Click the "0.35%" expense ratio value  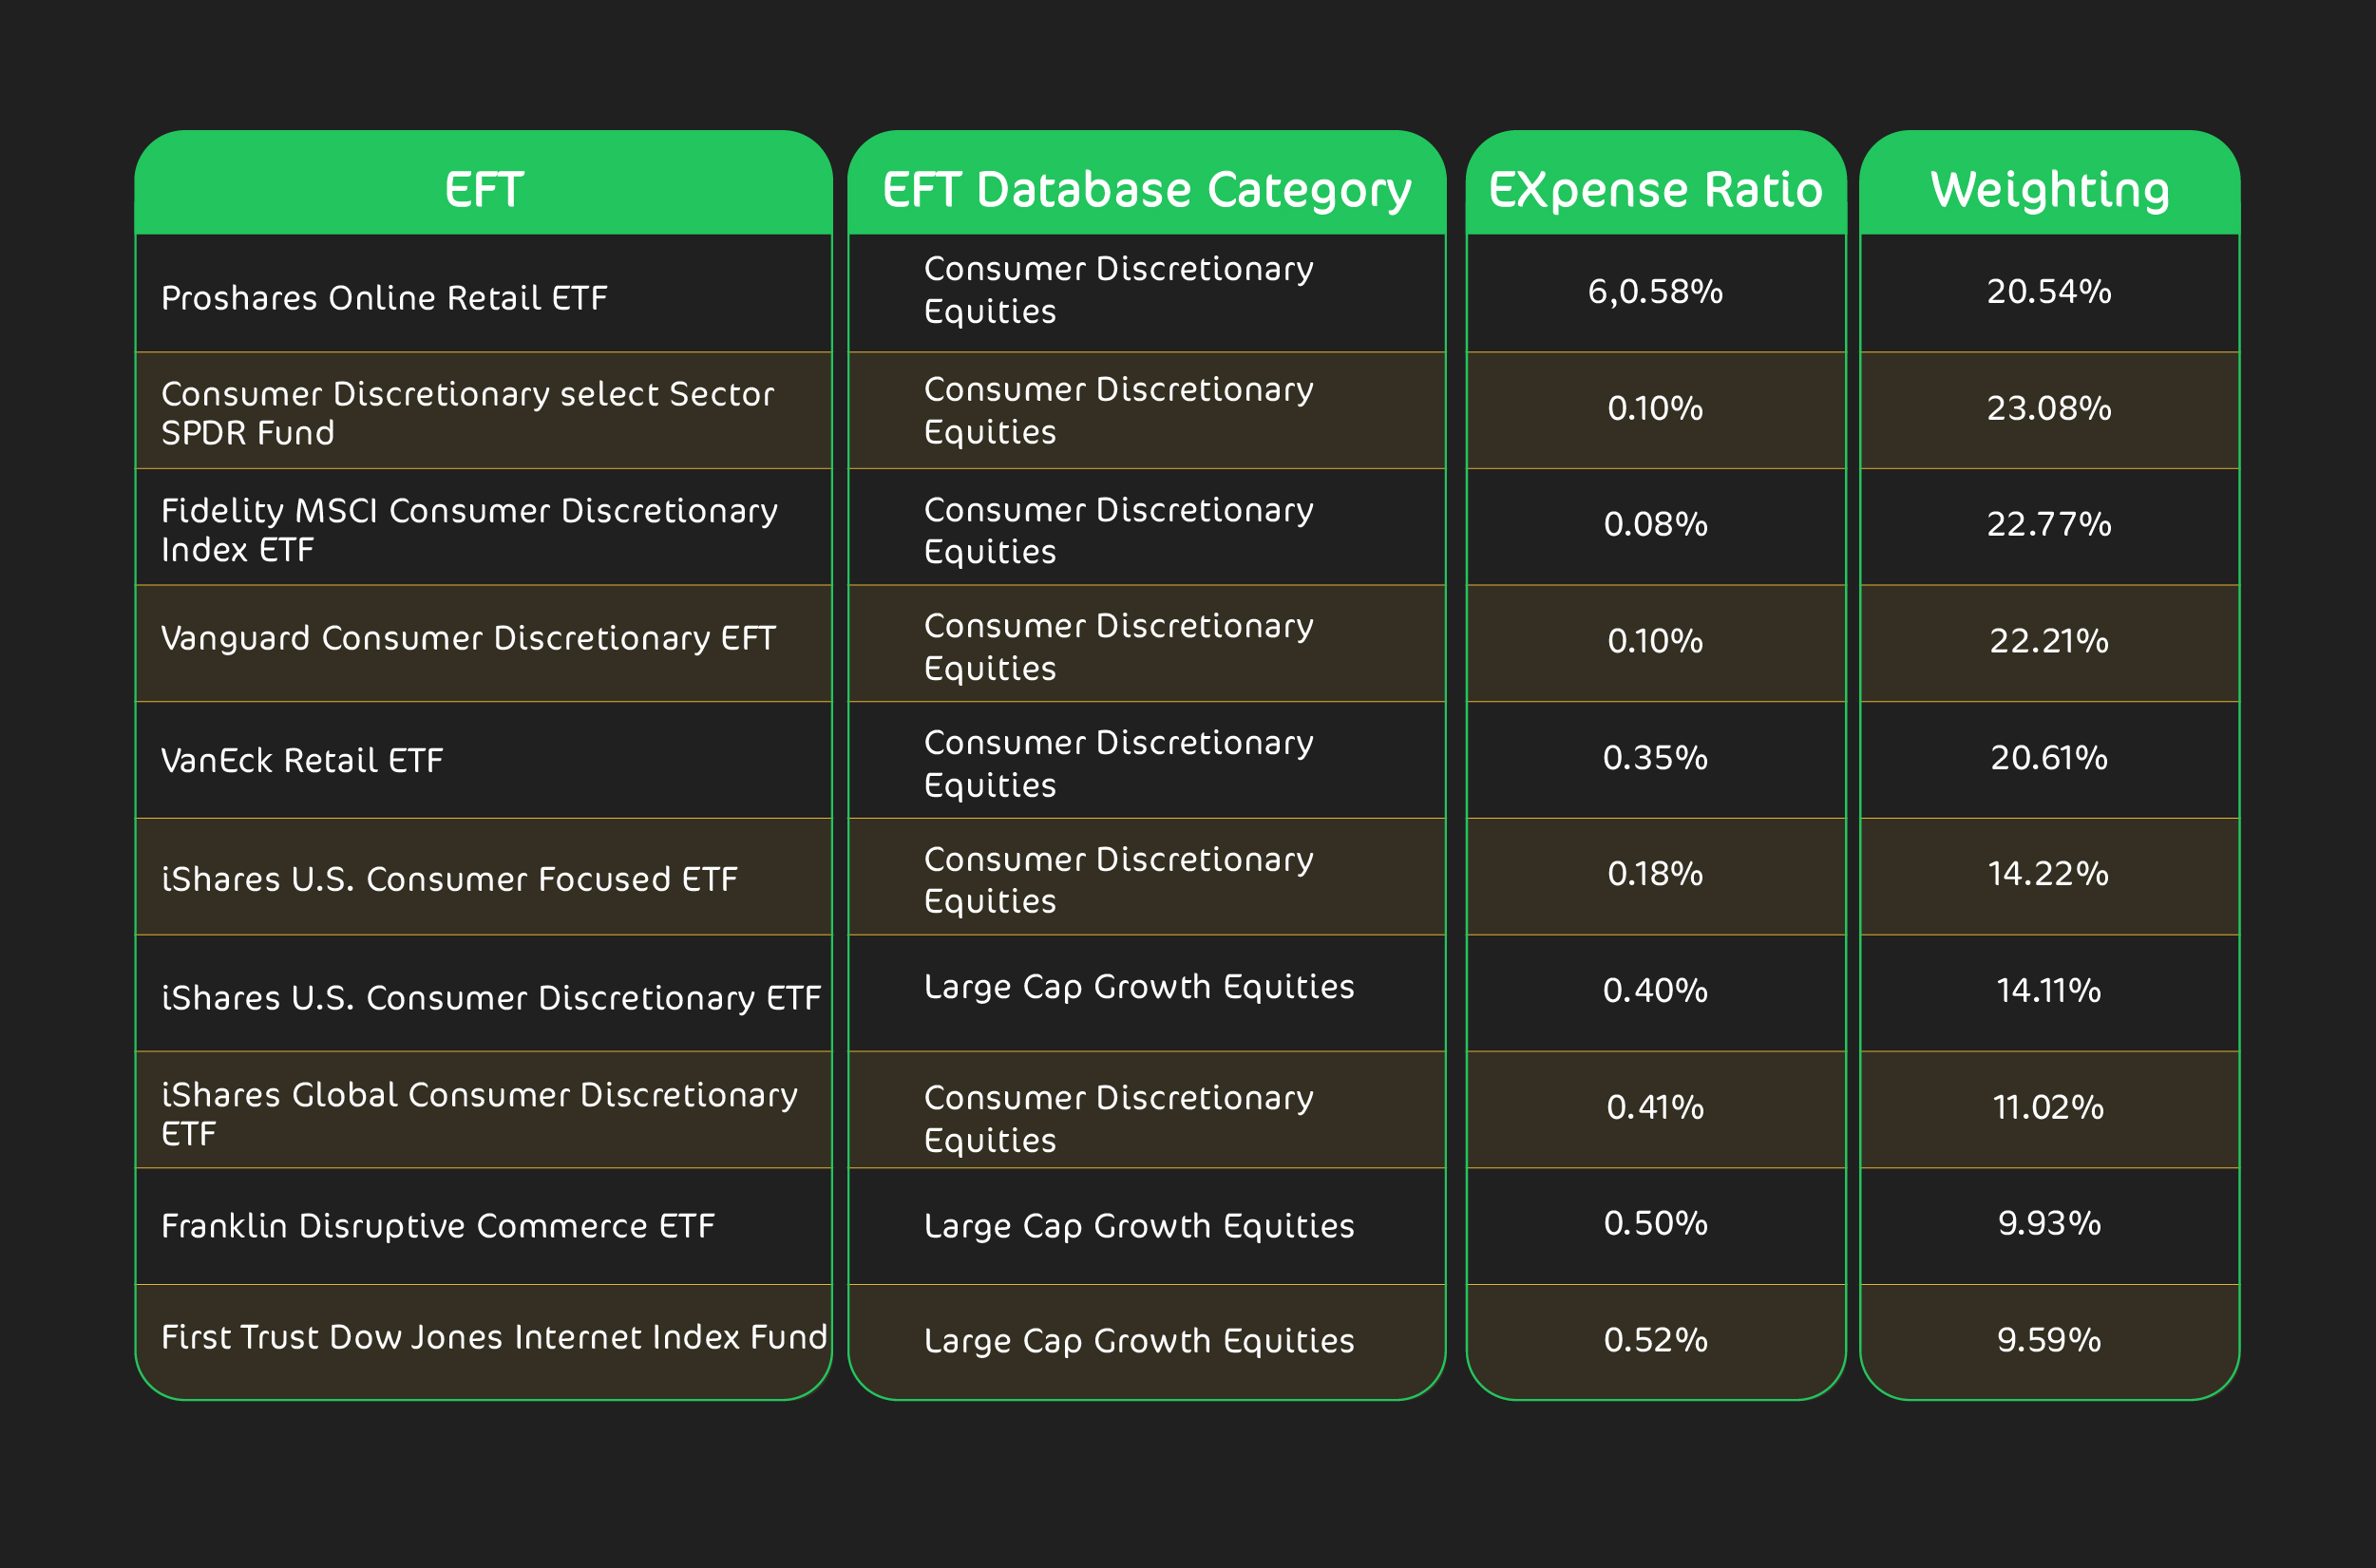coord(1655,758)
